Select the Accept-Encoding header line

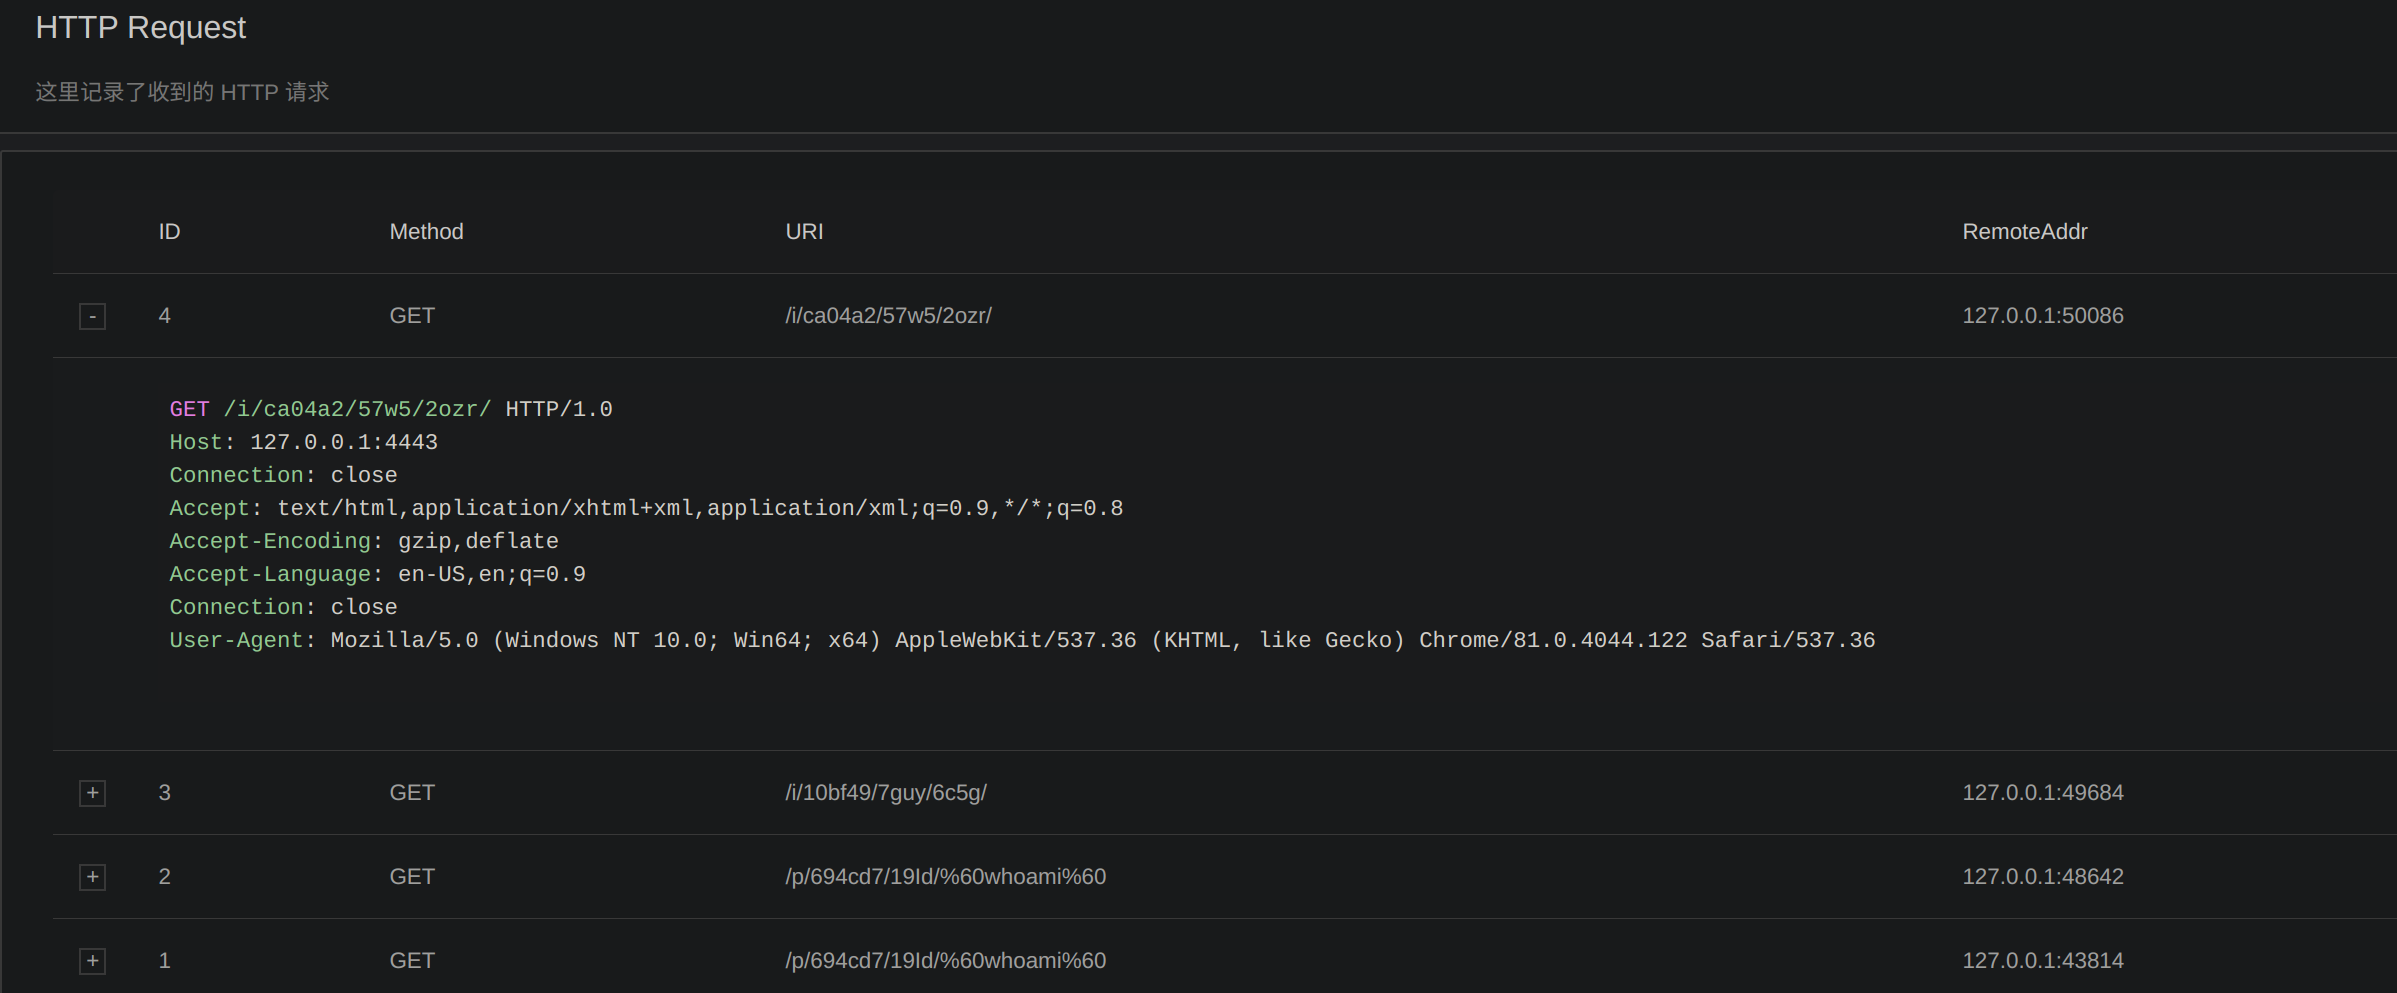pos(363,540)
